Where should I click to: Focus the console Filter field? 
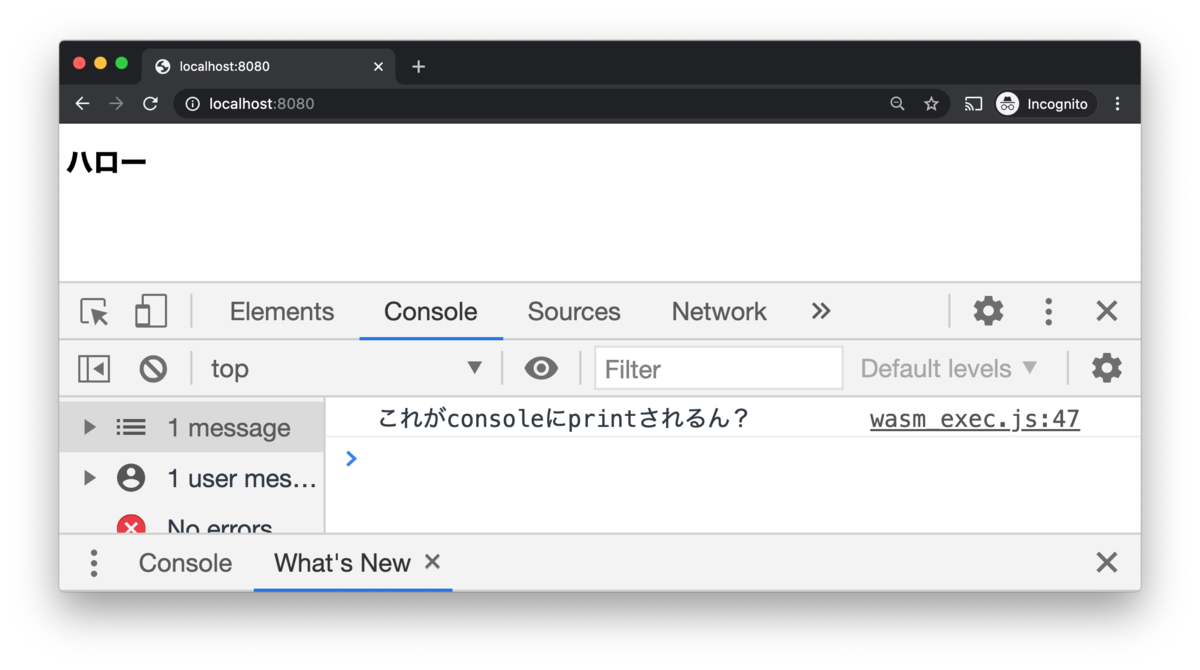click(x=719, y=369)
